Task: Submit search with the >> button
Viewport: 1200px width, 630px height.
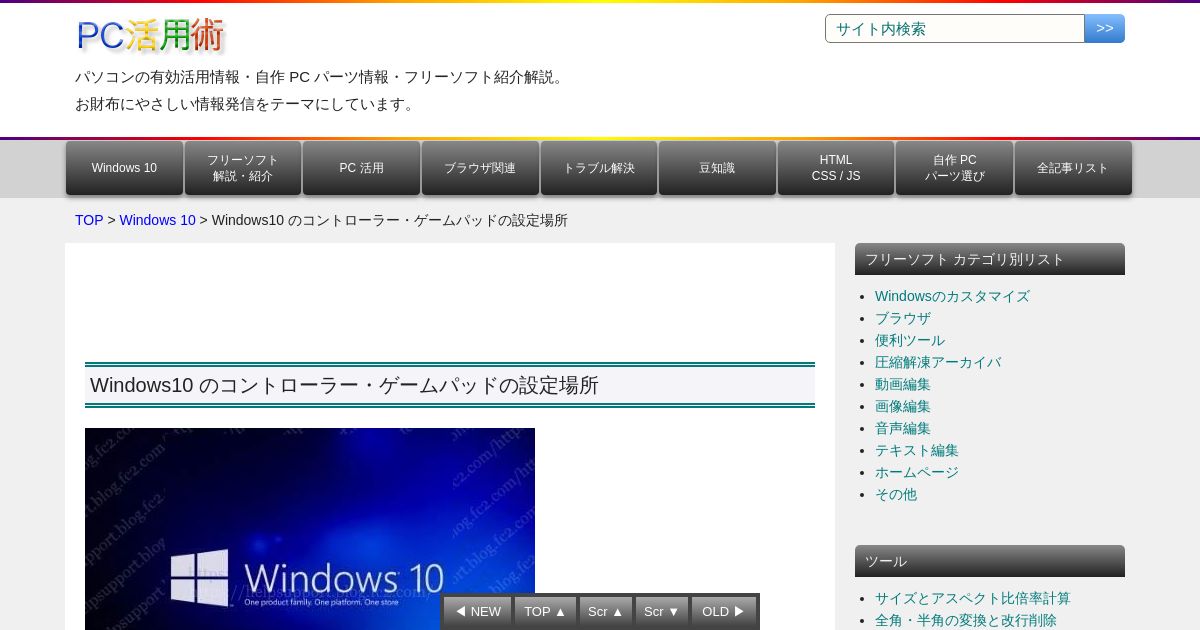Action: (1105, 28)
